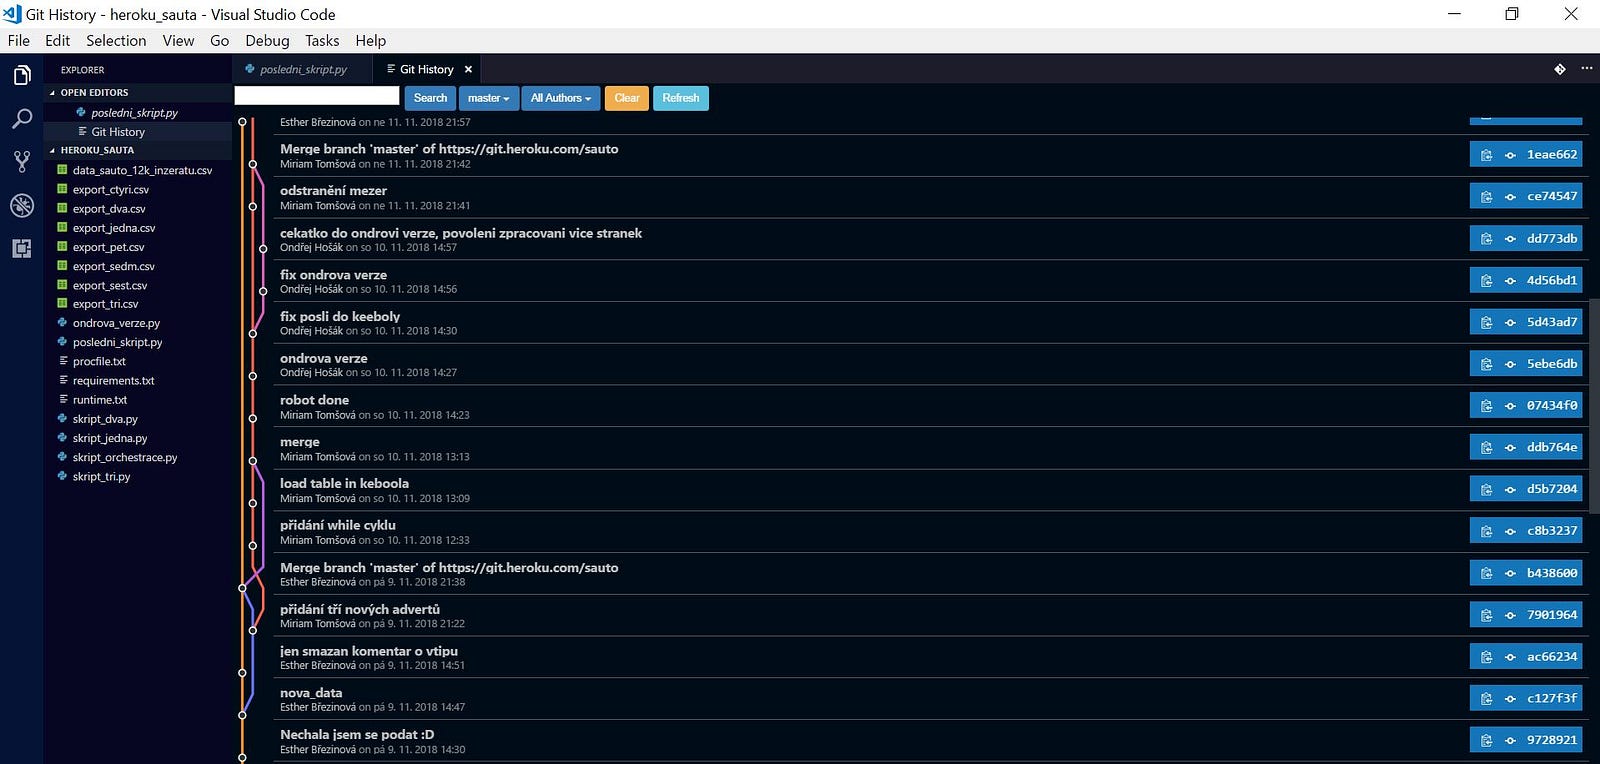Open the View menu
This screenshot has height=764, width=1600.
[178, 41]
